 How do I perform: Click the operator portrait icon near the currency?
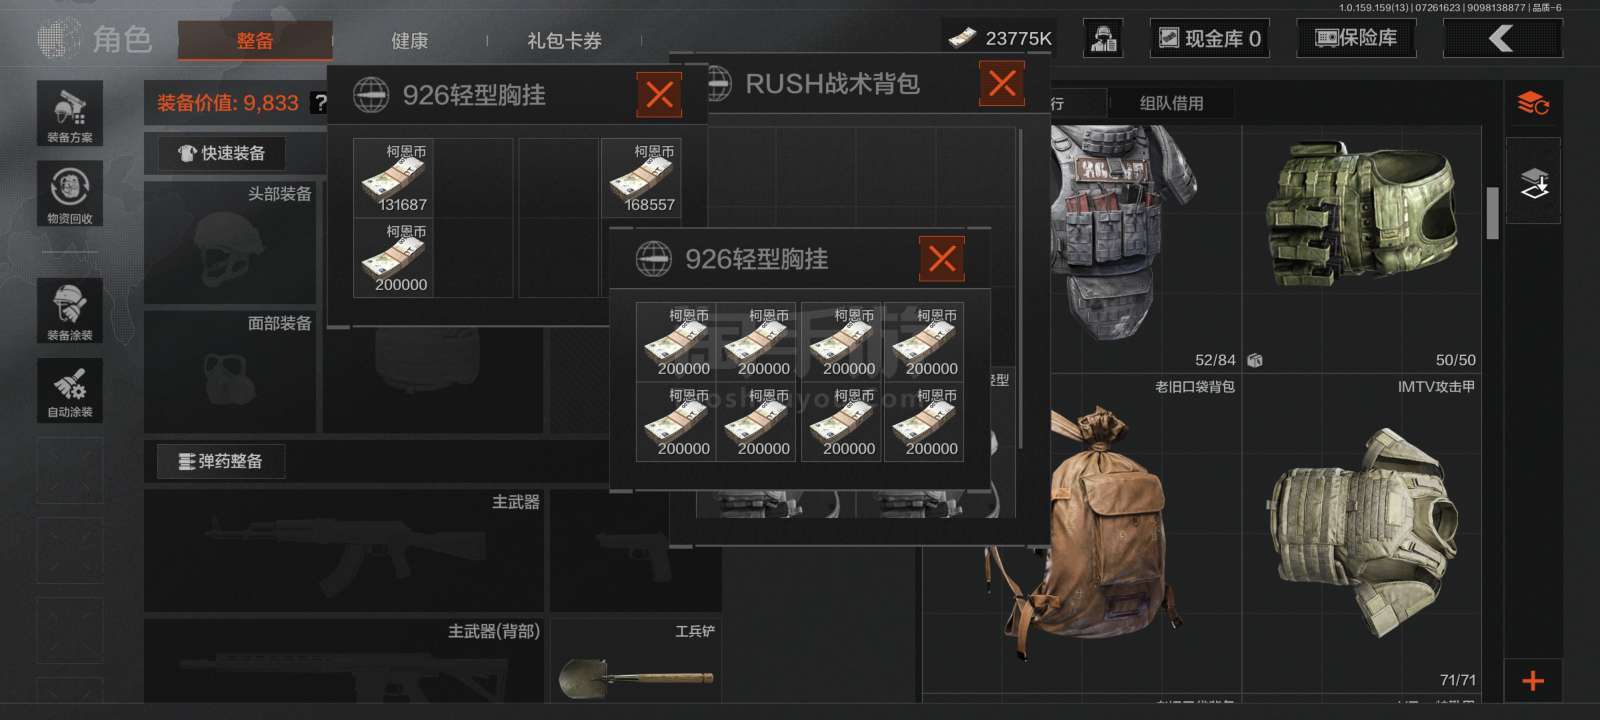pos(1104,39)
